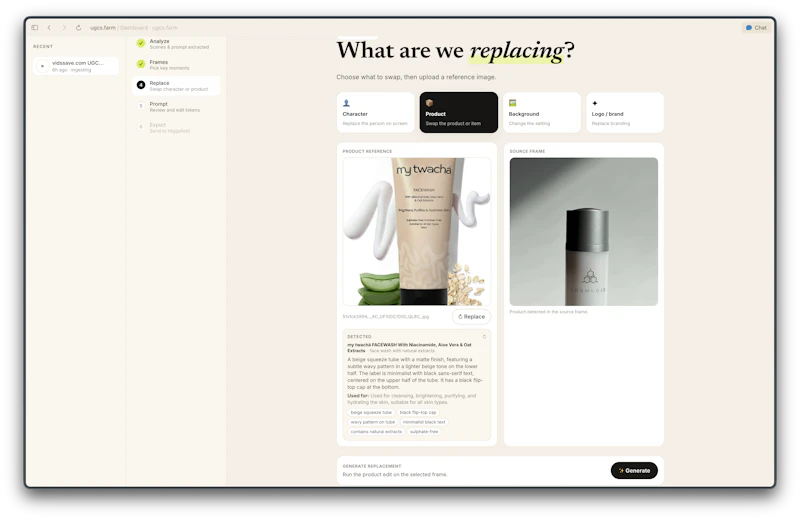Image resolution: width=800 pixels, height=520 pixels.
Task: Click the DETECTED panel label
Action: 359,336
